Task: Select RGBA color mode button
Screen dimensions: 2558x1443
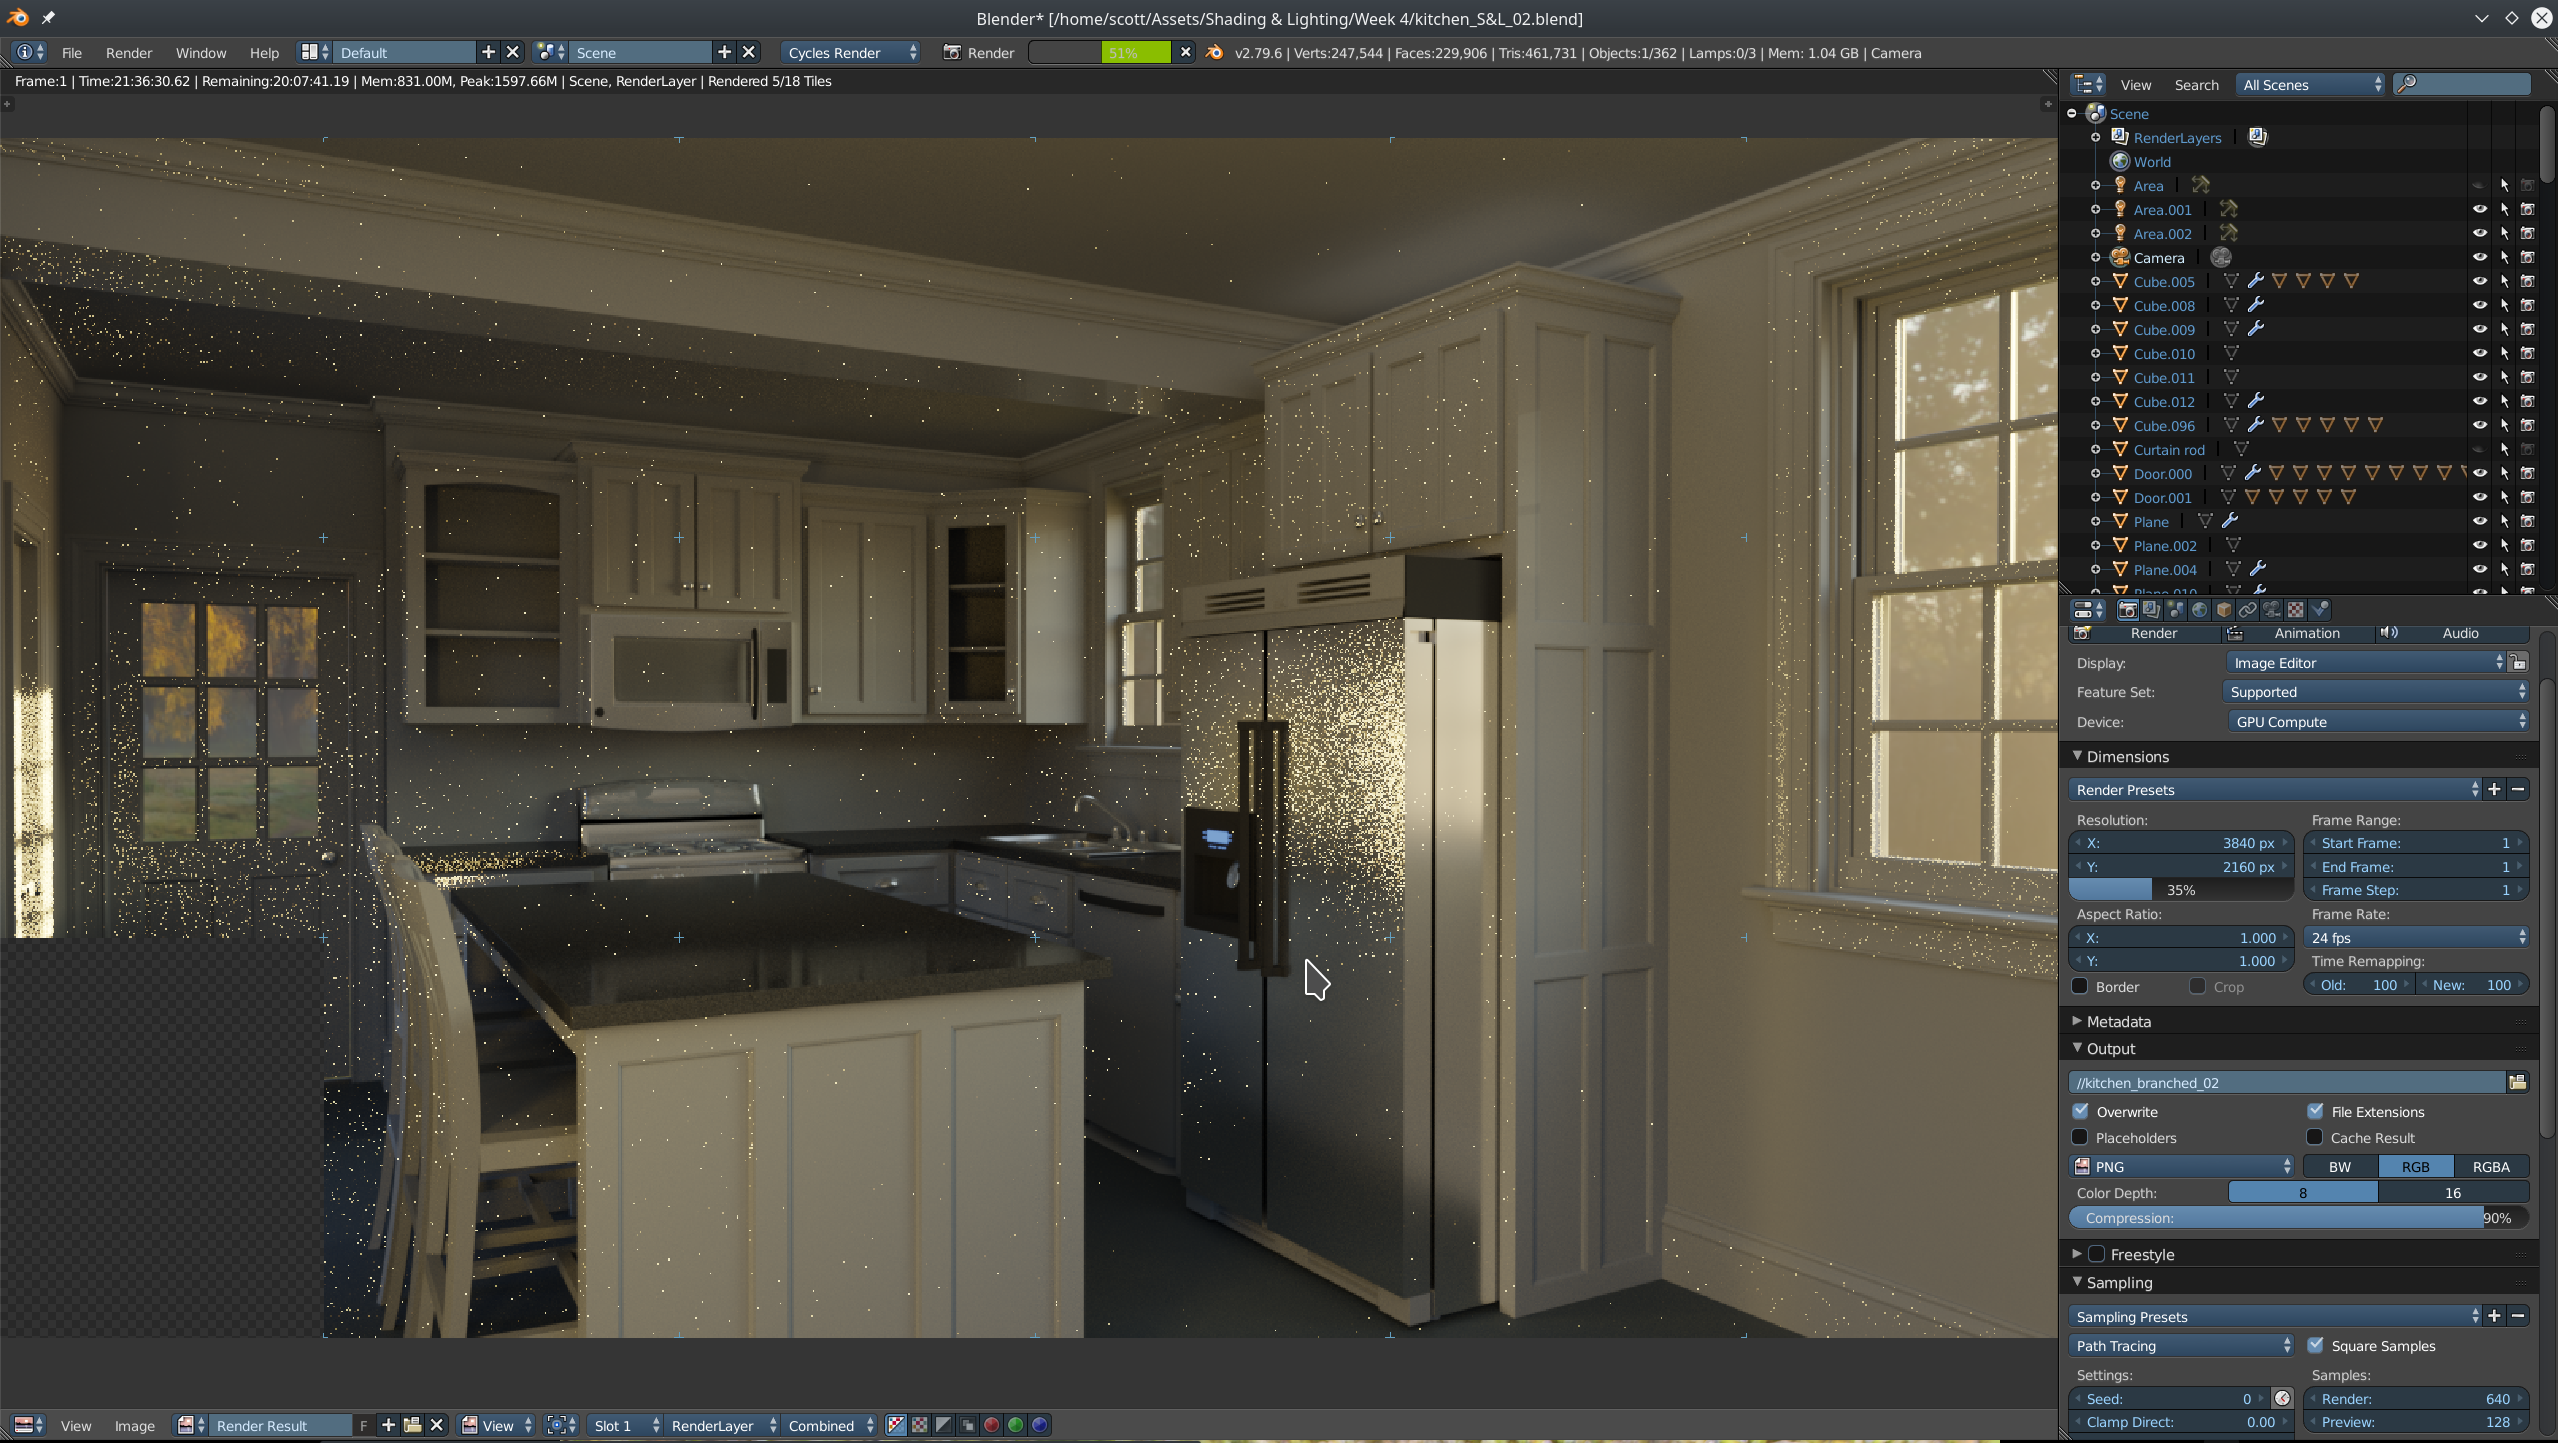Action: point(2489,1166)
